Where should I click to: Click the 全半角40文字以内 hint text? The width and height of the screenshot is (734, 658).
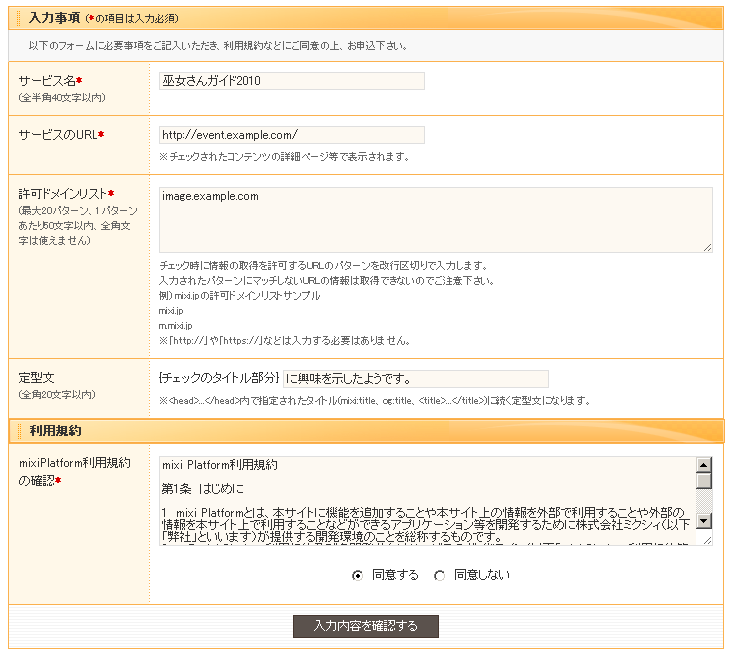[x=62, y=98]
